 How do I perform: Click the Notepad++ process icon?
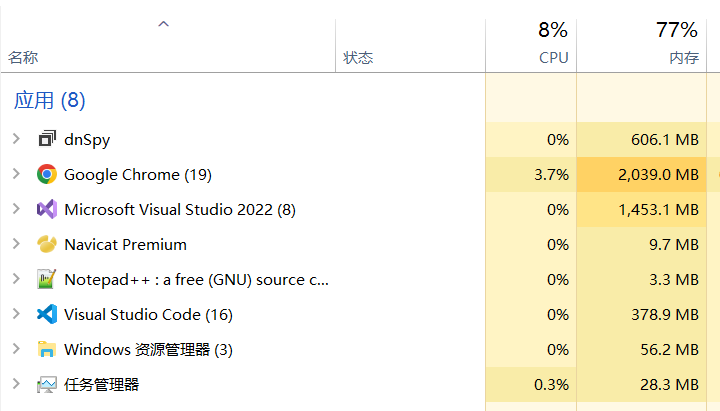(47, 279)
